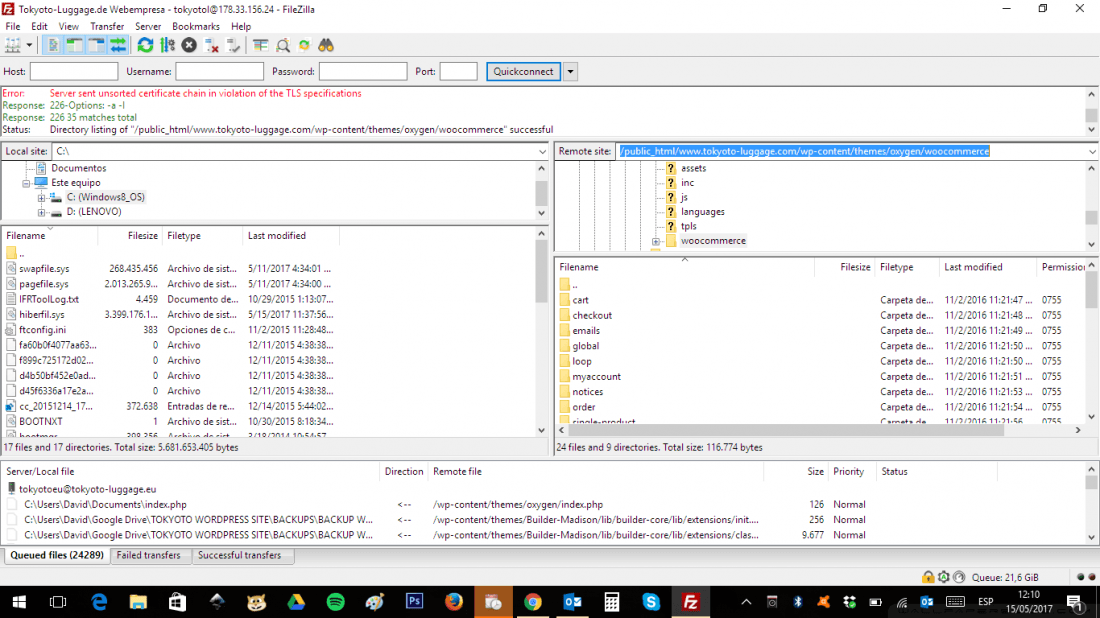Show hidden system tray icons

(x=746, y=602)
